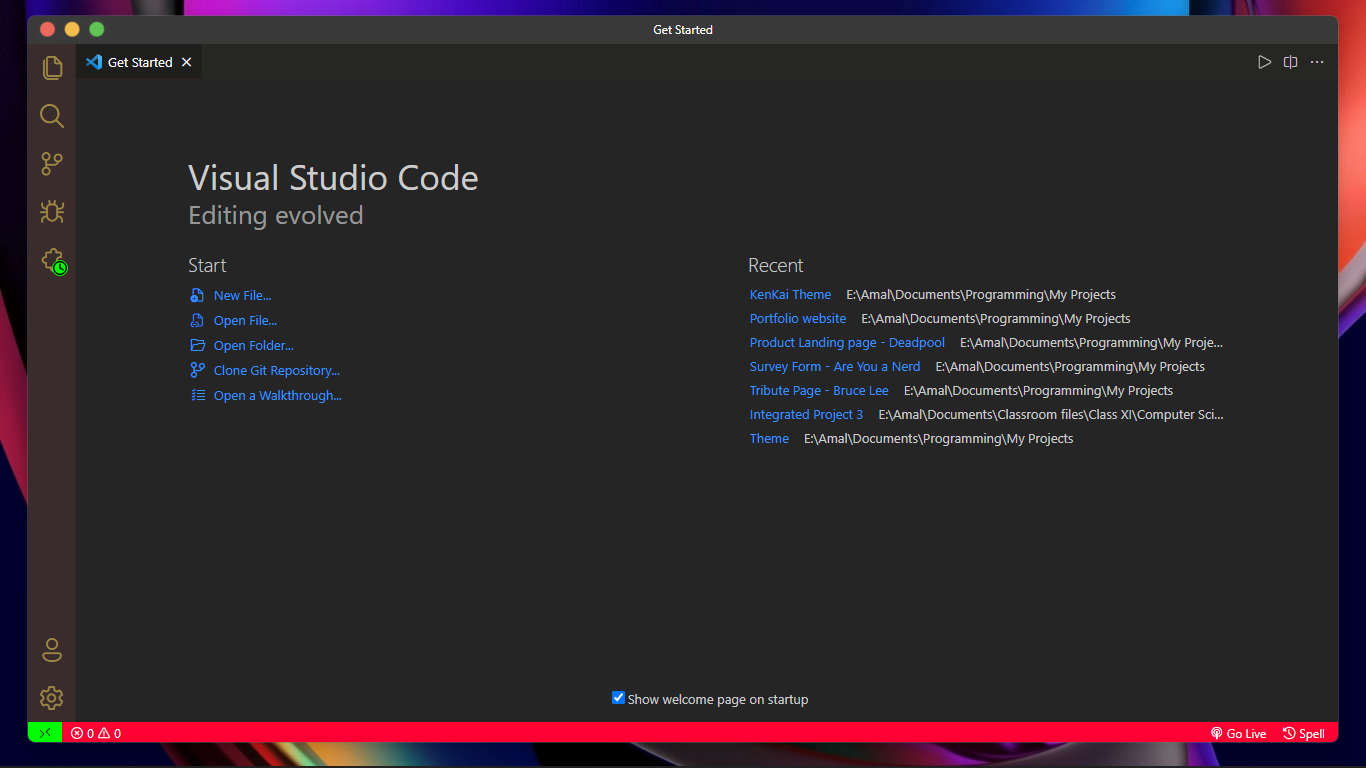Open recent project KenKai Theme

click(790, 294)
